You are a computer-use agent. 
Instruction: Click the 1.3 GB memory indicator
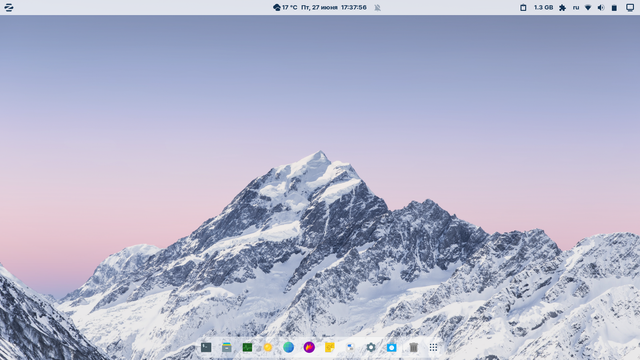pyautogui.click(x=544, y=7)
